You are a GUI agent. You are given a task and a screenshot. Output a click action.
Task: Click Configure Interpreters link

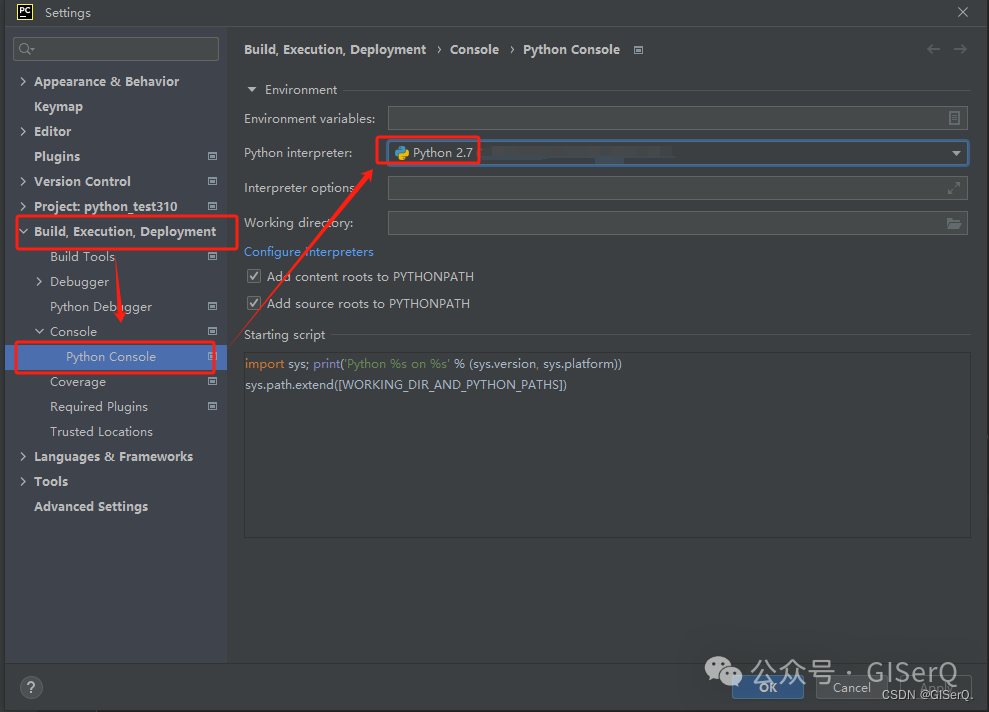pos(308,252)
